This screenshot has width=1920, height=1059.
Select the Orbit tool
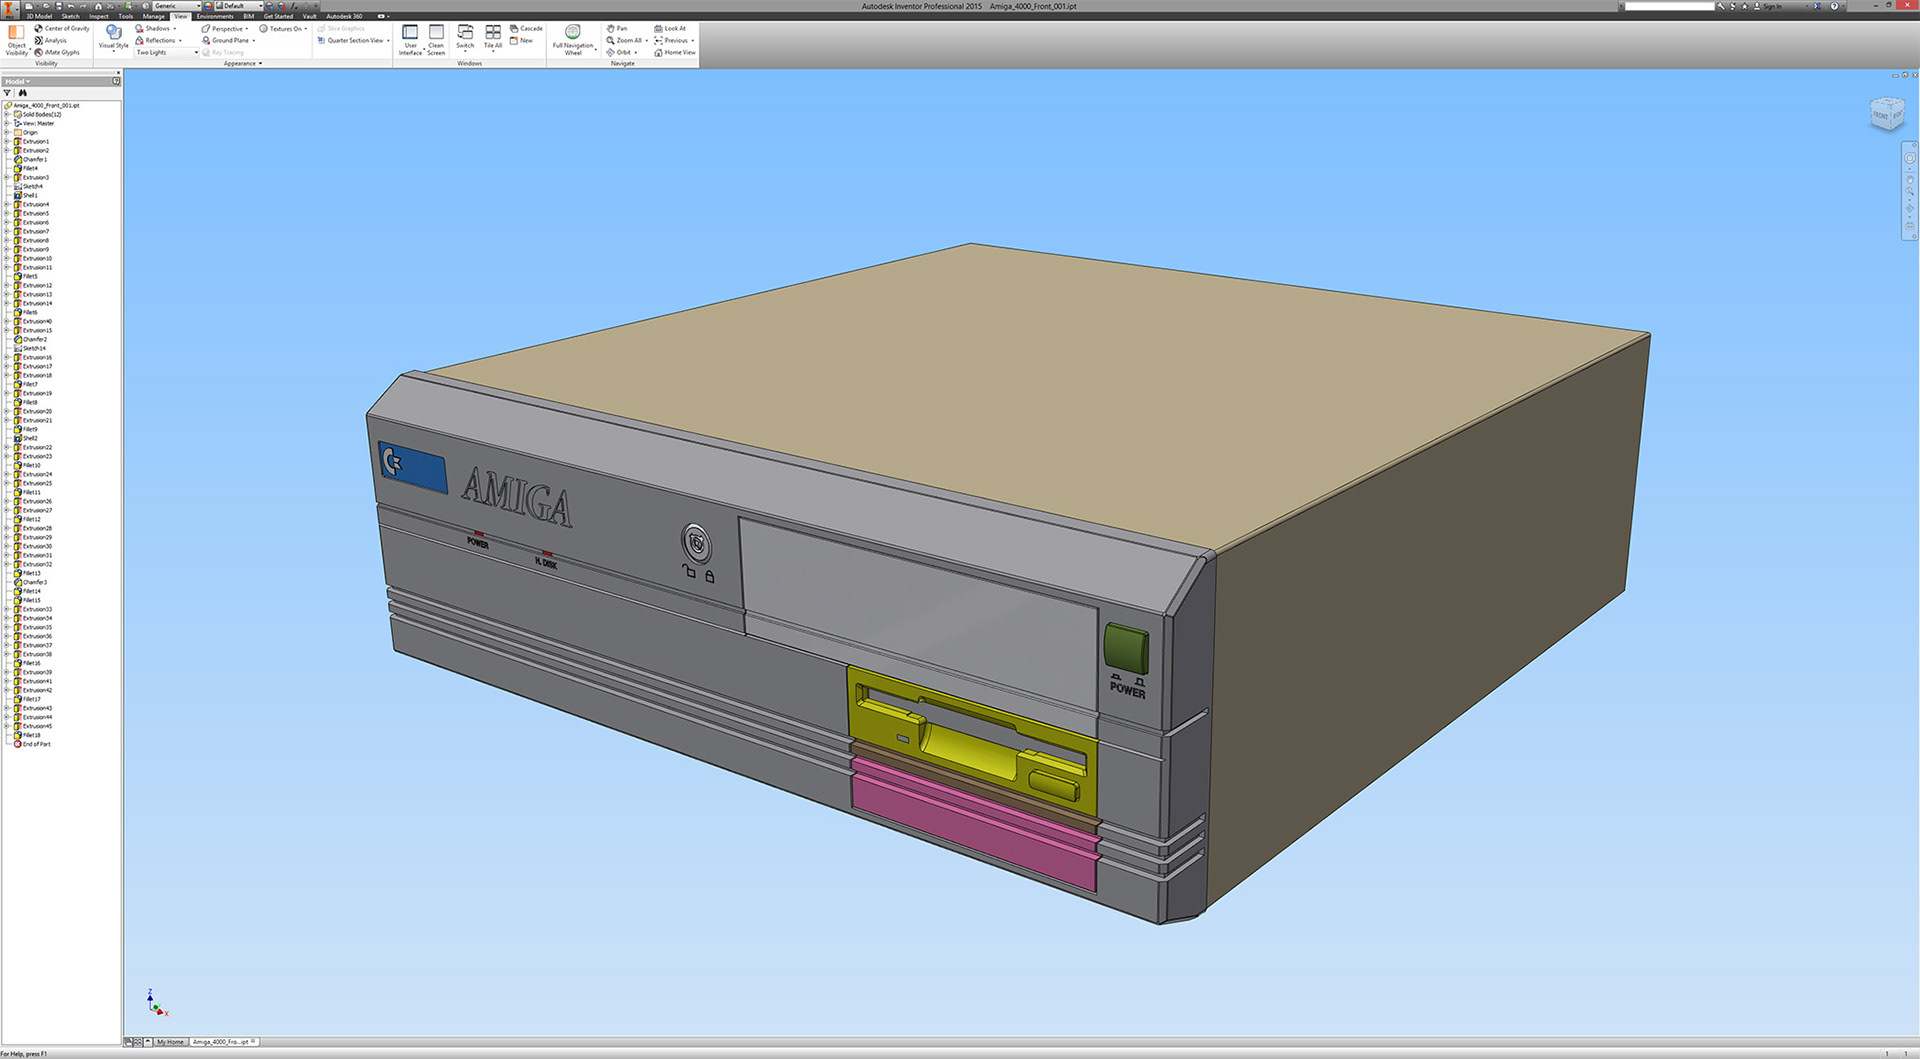[x=619, y=52]
